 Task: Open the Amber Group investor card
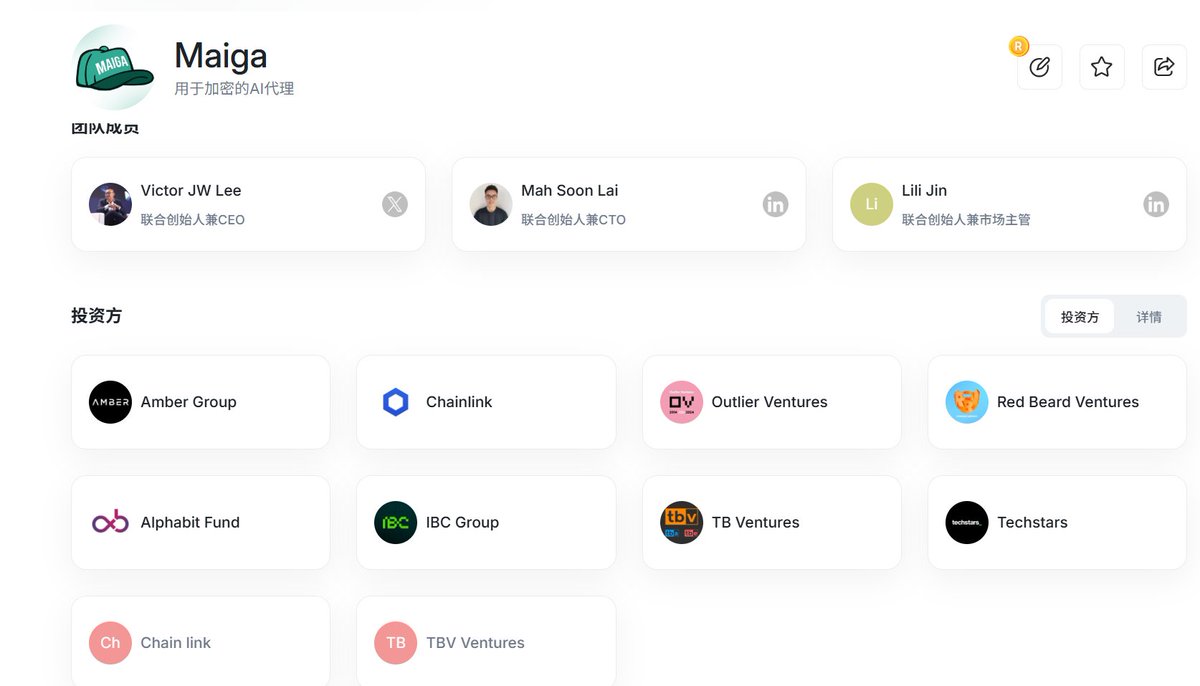click(201, 402)
